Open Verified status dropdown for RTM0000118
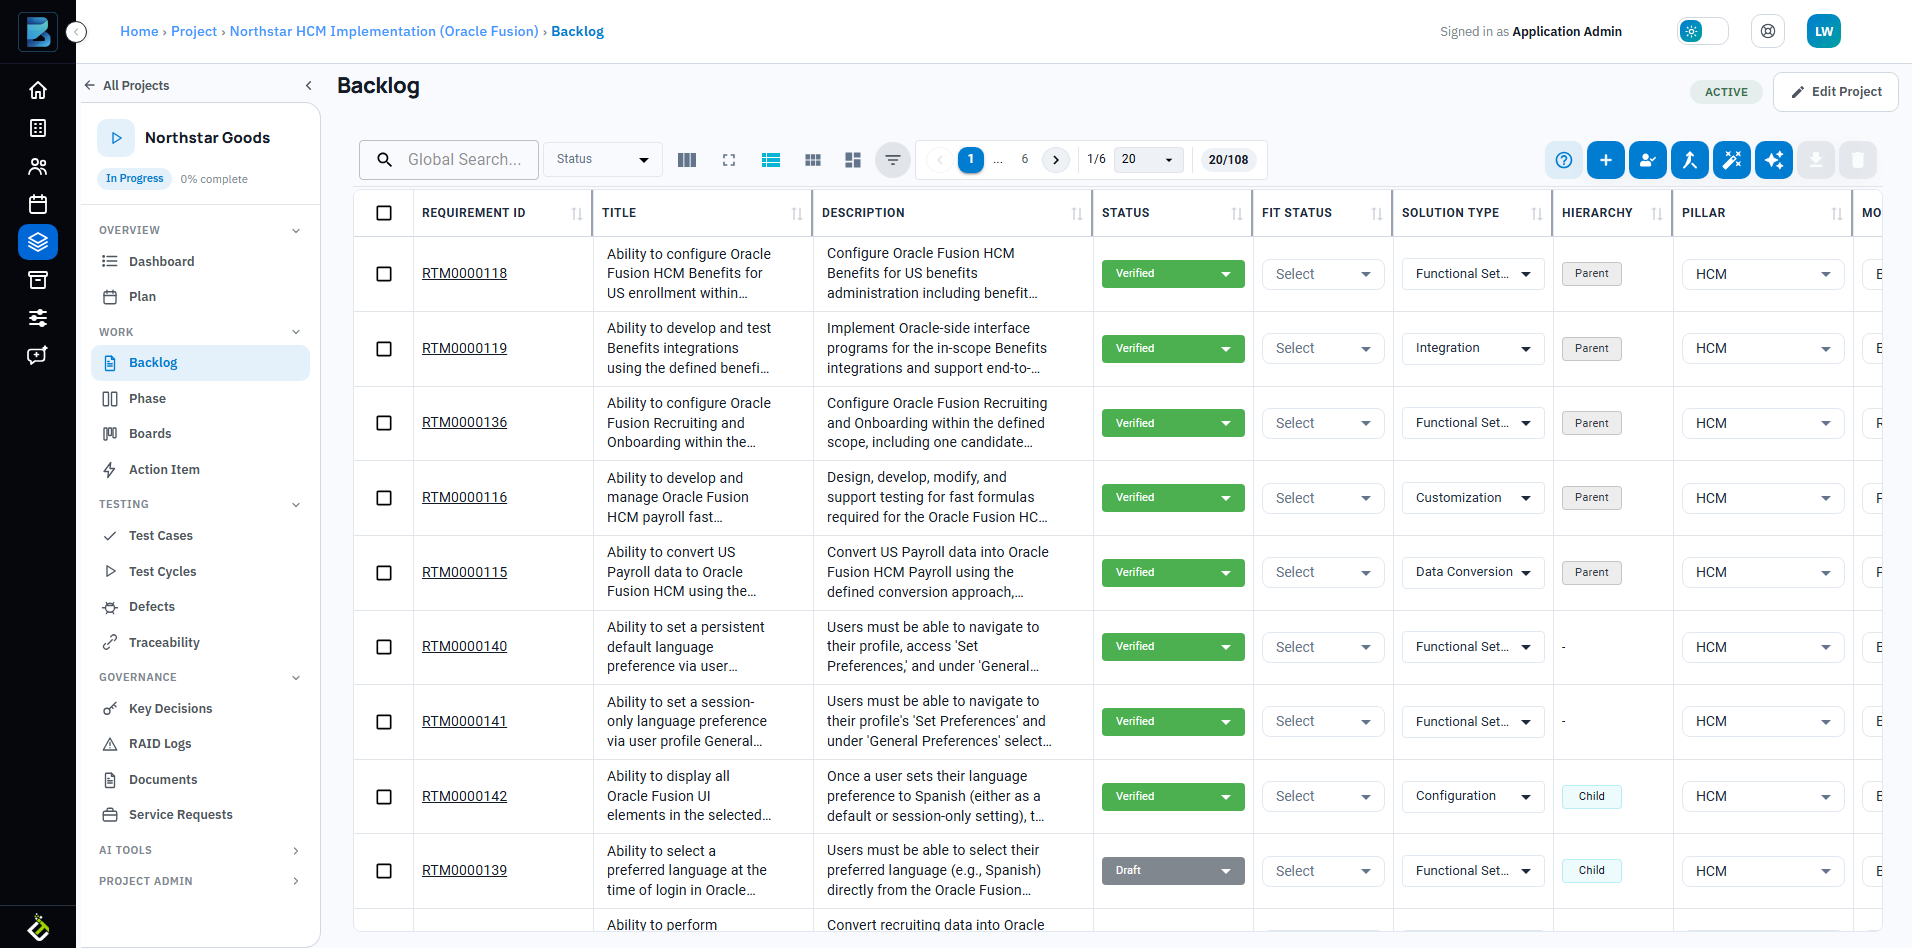1912x948 pixels. [1173, 274]
